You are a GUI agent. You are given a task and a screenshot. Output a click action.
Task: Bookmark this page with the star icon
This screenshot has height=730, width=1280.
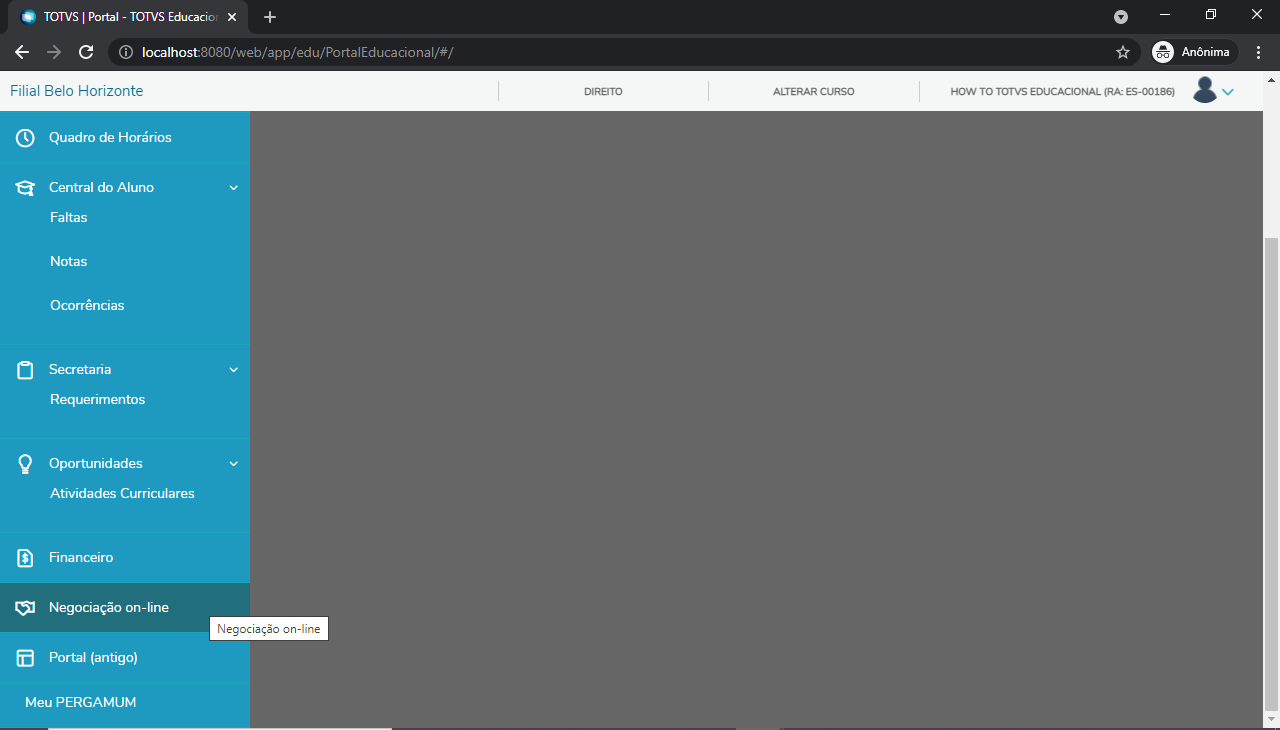pyautogui.click(x=1123, y=52)
